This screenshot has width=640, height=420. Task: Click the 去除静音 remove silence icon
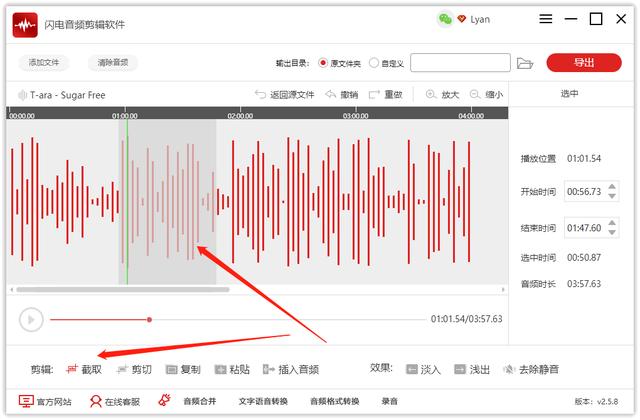coord(509,369)
